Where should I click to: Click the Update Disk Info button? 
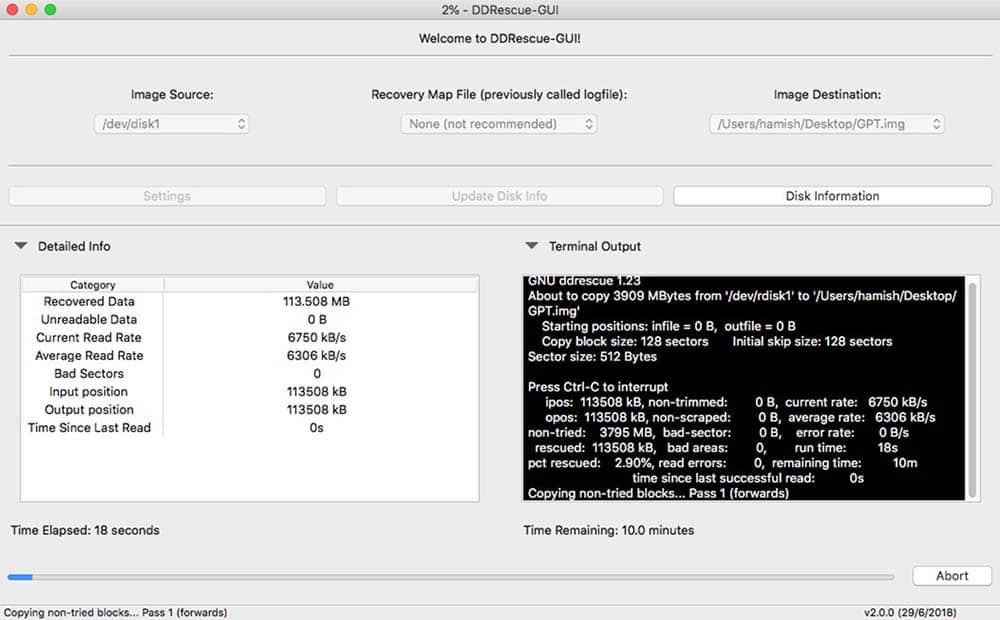499,196
